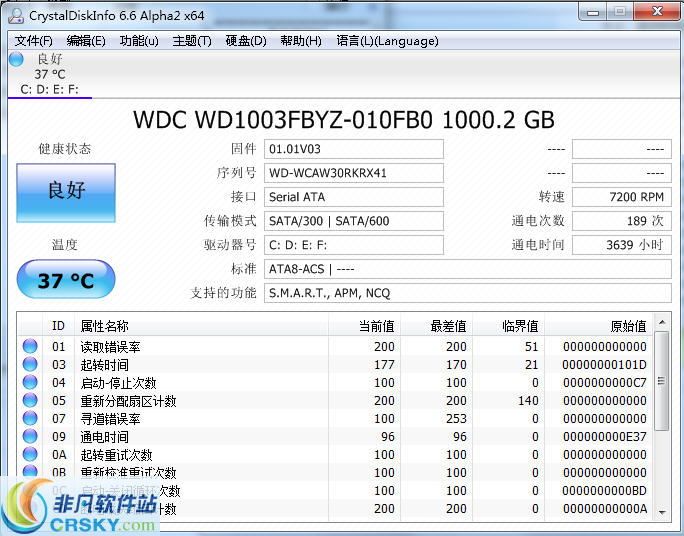Open the 帮助(H) menu
684x536 pixels.
click(x=301, y=41)
